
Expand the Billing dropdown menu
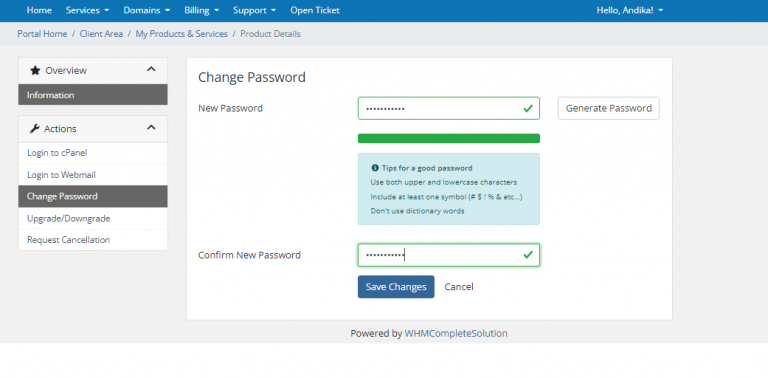(201, 10)
